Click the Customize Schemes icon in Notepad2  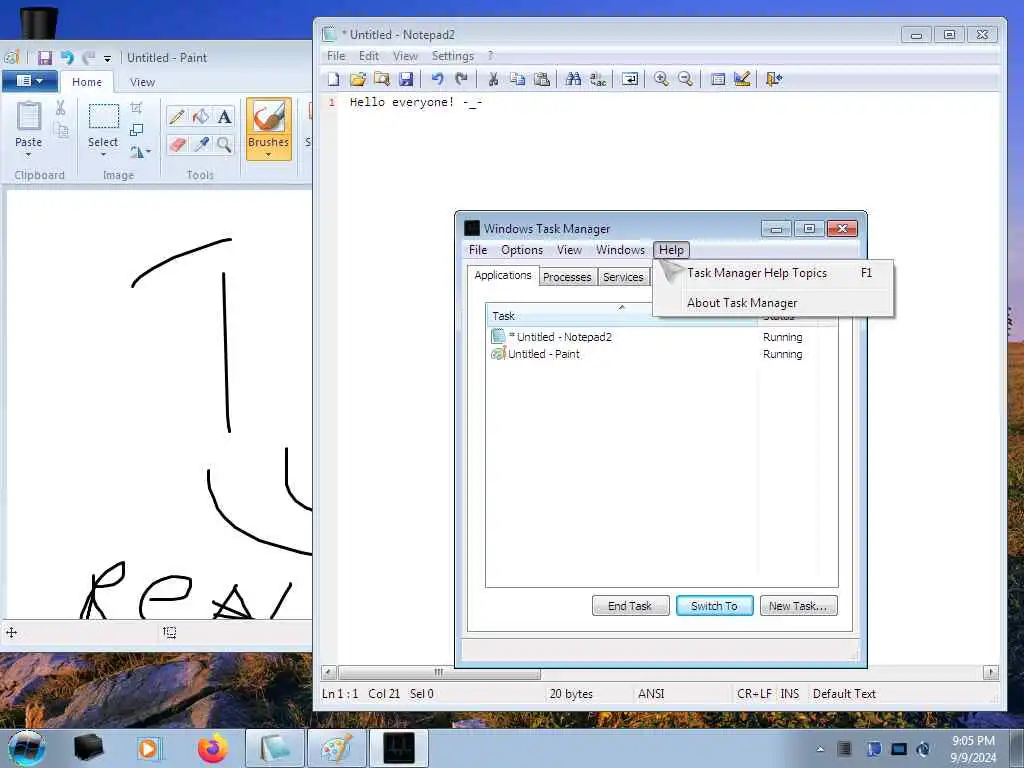[x=742, y=79]
